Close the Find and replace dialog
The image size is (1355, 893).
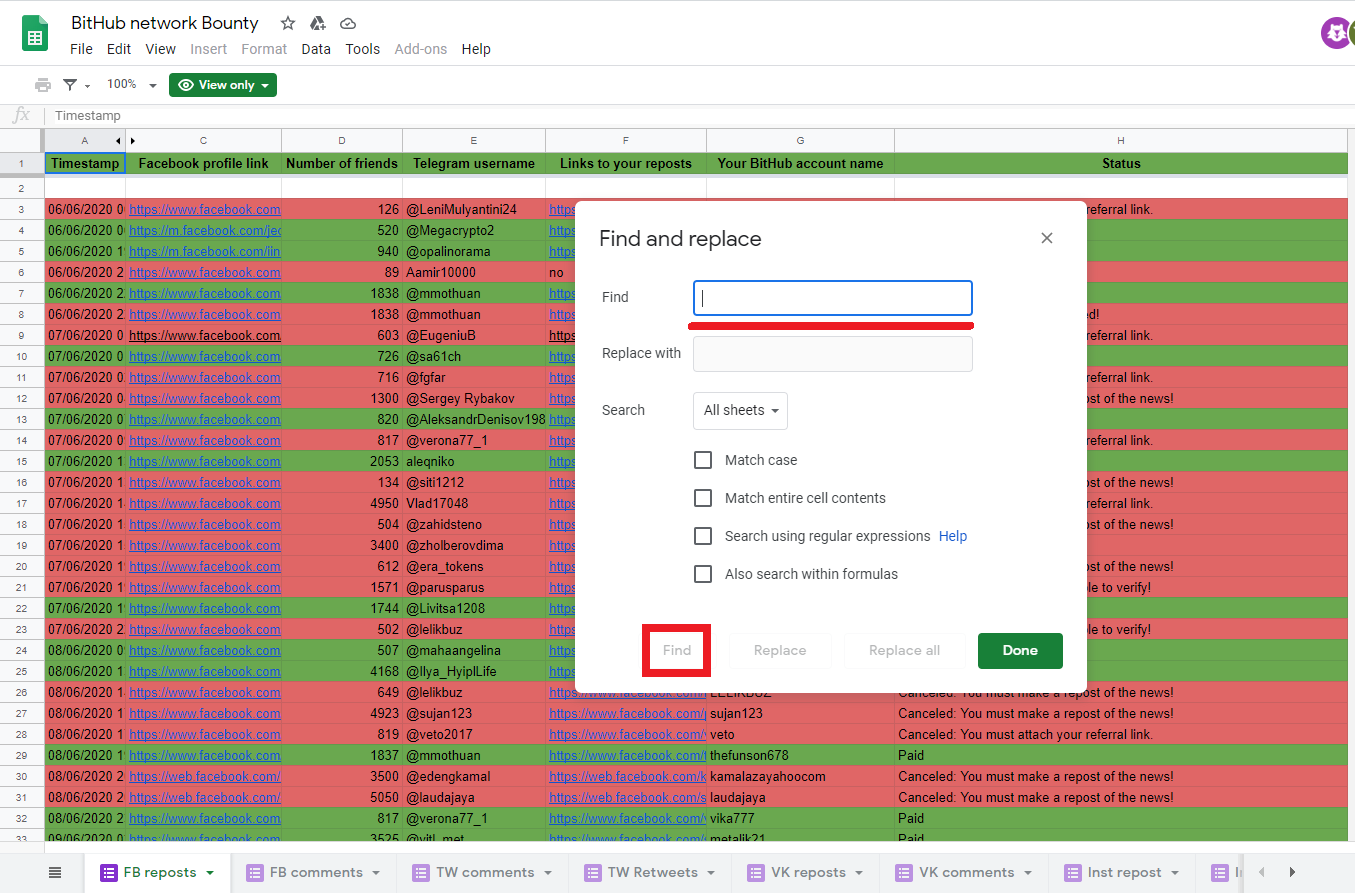(x=1047, y=238)
